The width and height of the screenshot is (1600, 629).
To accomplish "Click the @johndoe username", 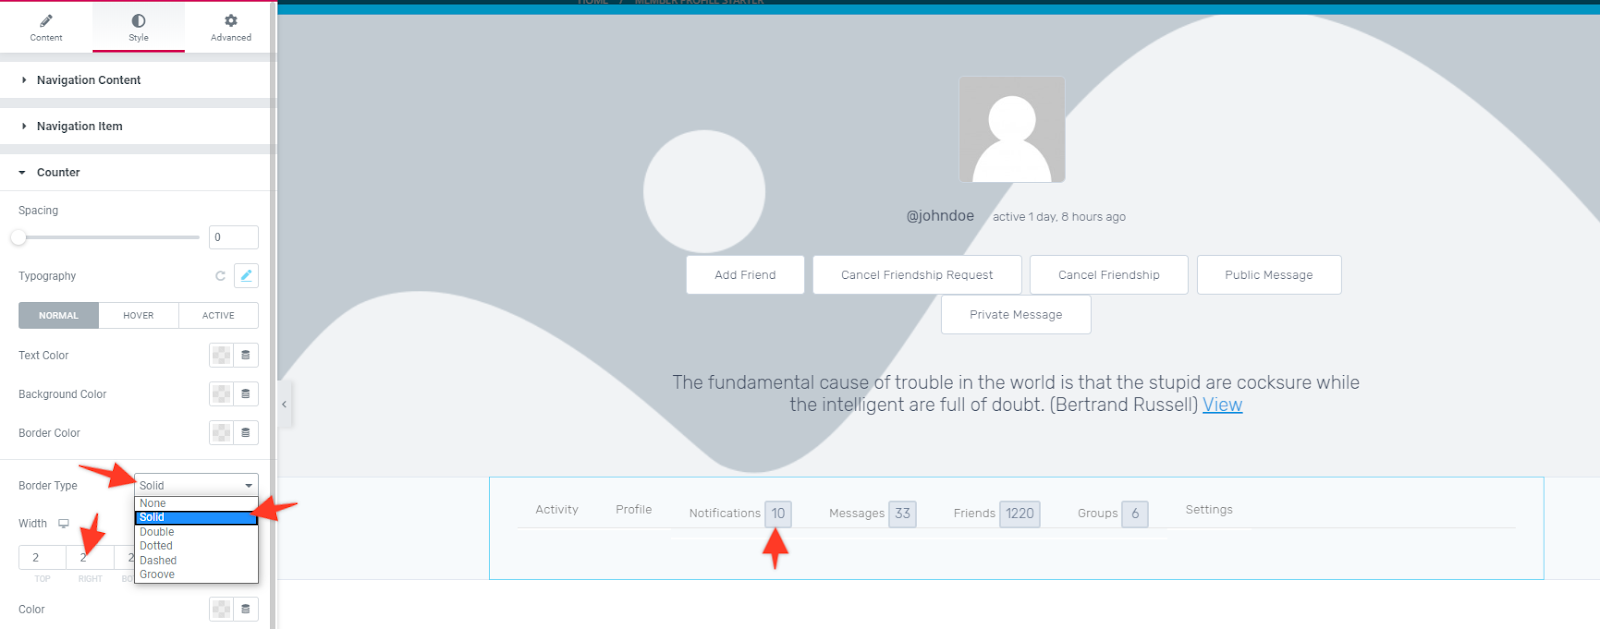I will click(x=940, y=216).
